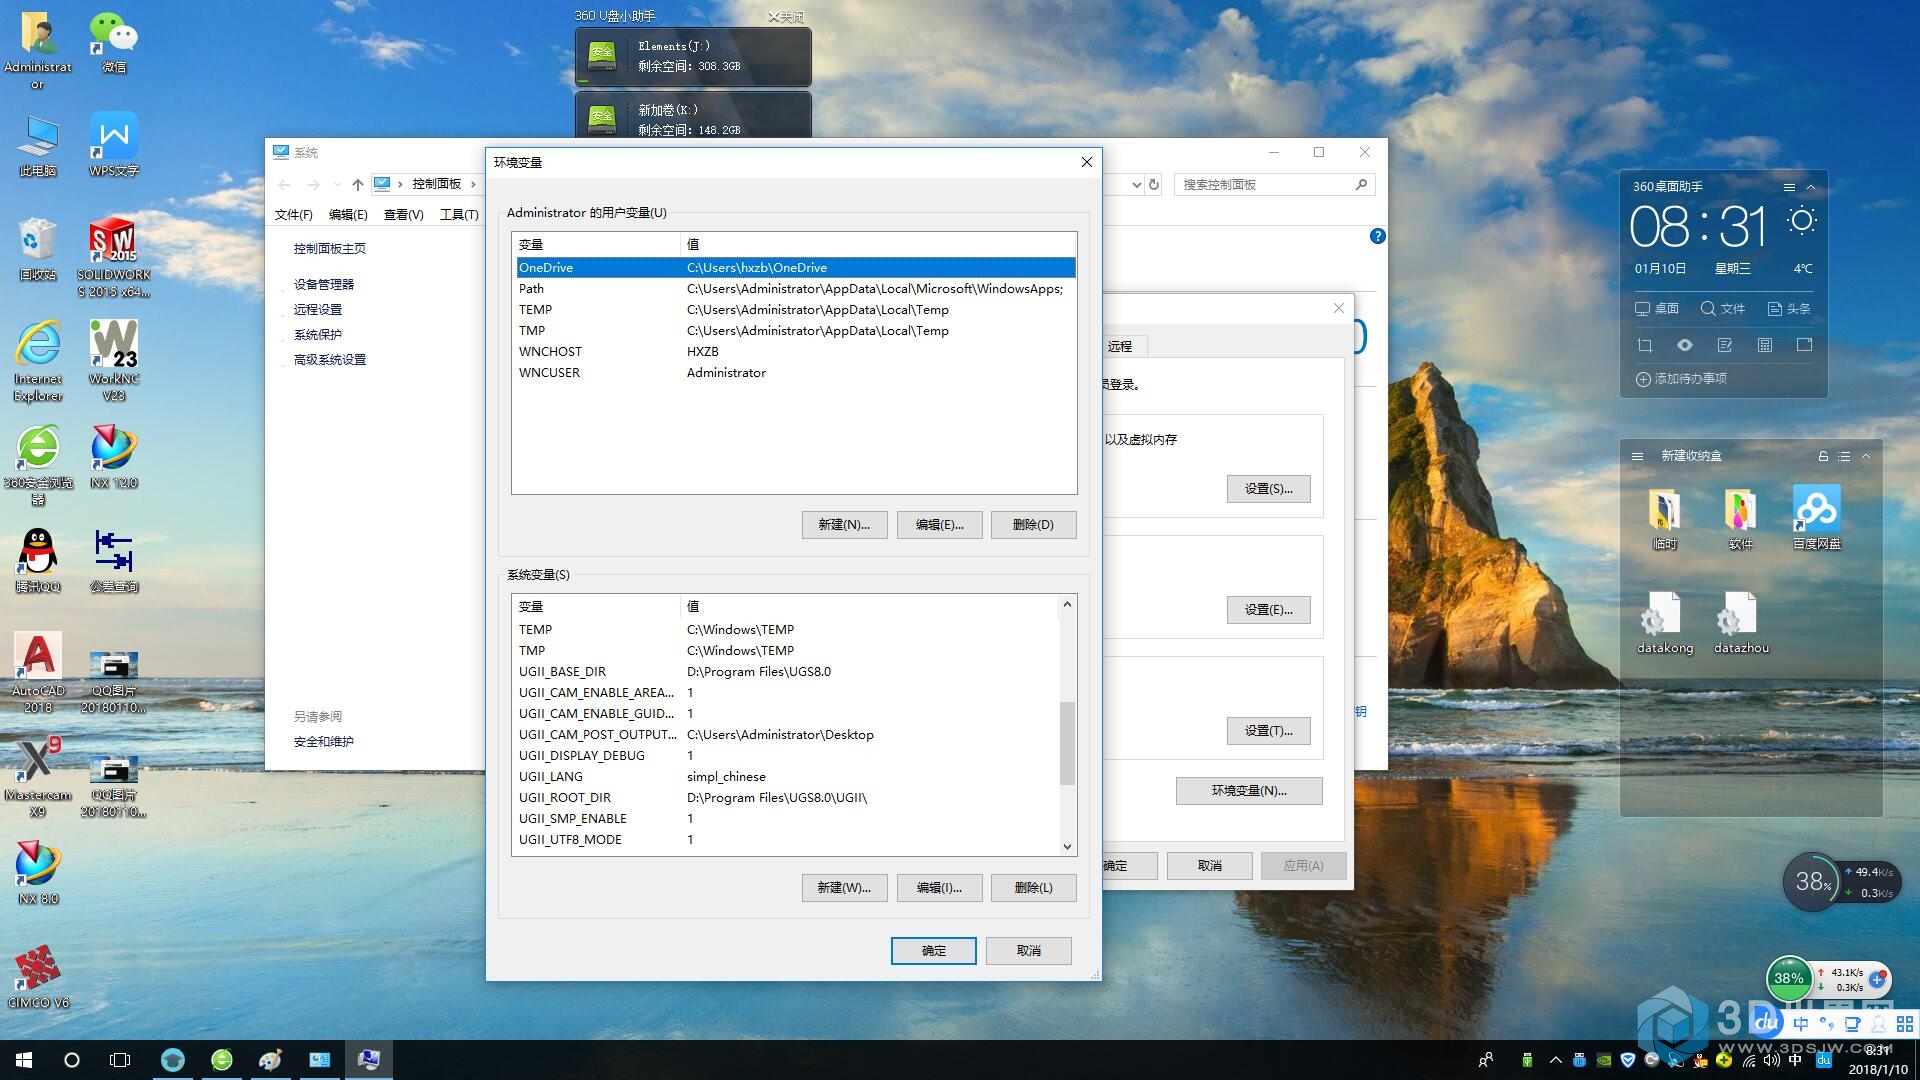Open the datakong file icon

coord(1664,621)
